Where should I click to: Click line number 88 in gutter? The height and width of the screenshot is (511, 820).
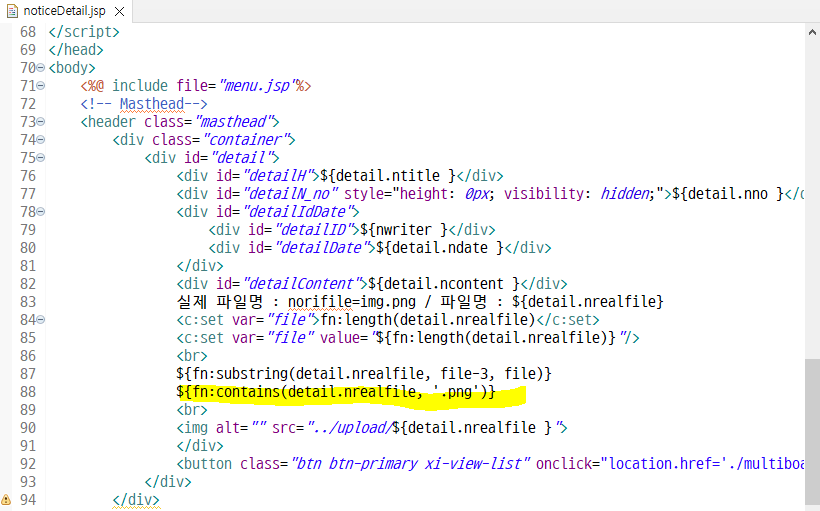click(28, 392)
